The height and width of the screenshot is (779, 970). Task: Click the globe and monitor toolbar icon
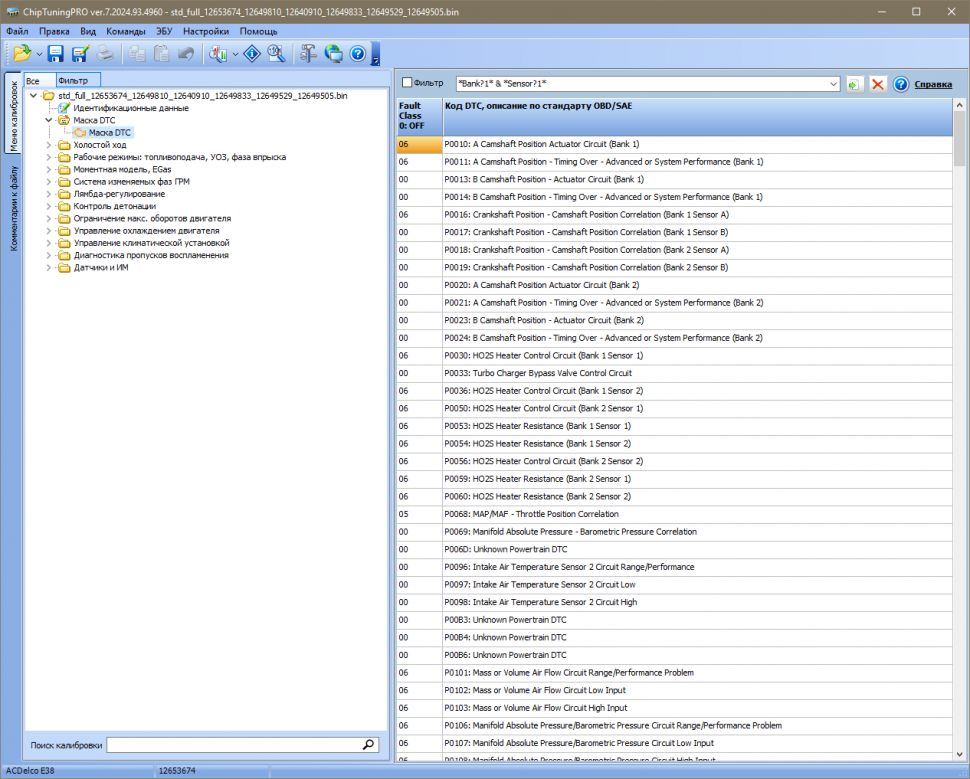pos(333,54)
